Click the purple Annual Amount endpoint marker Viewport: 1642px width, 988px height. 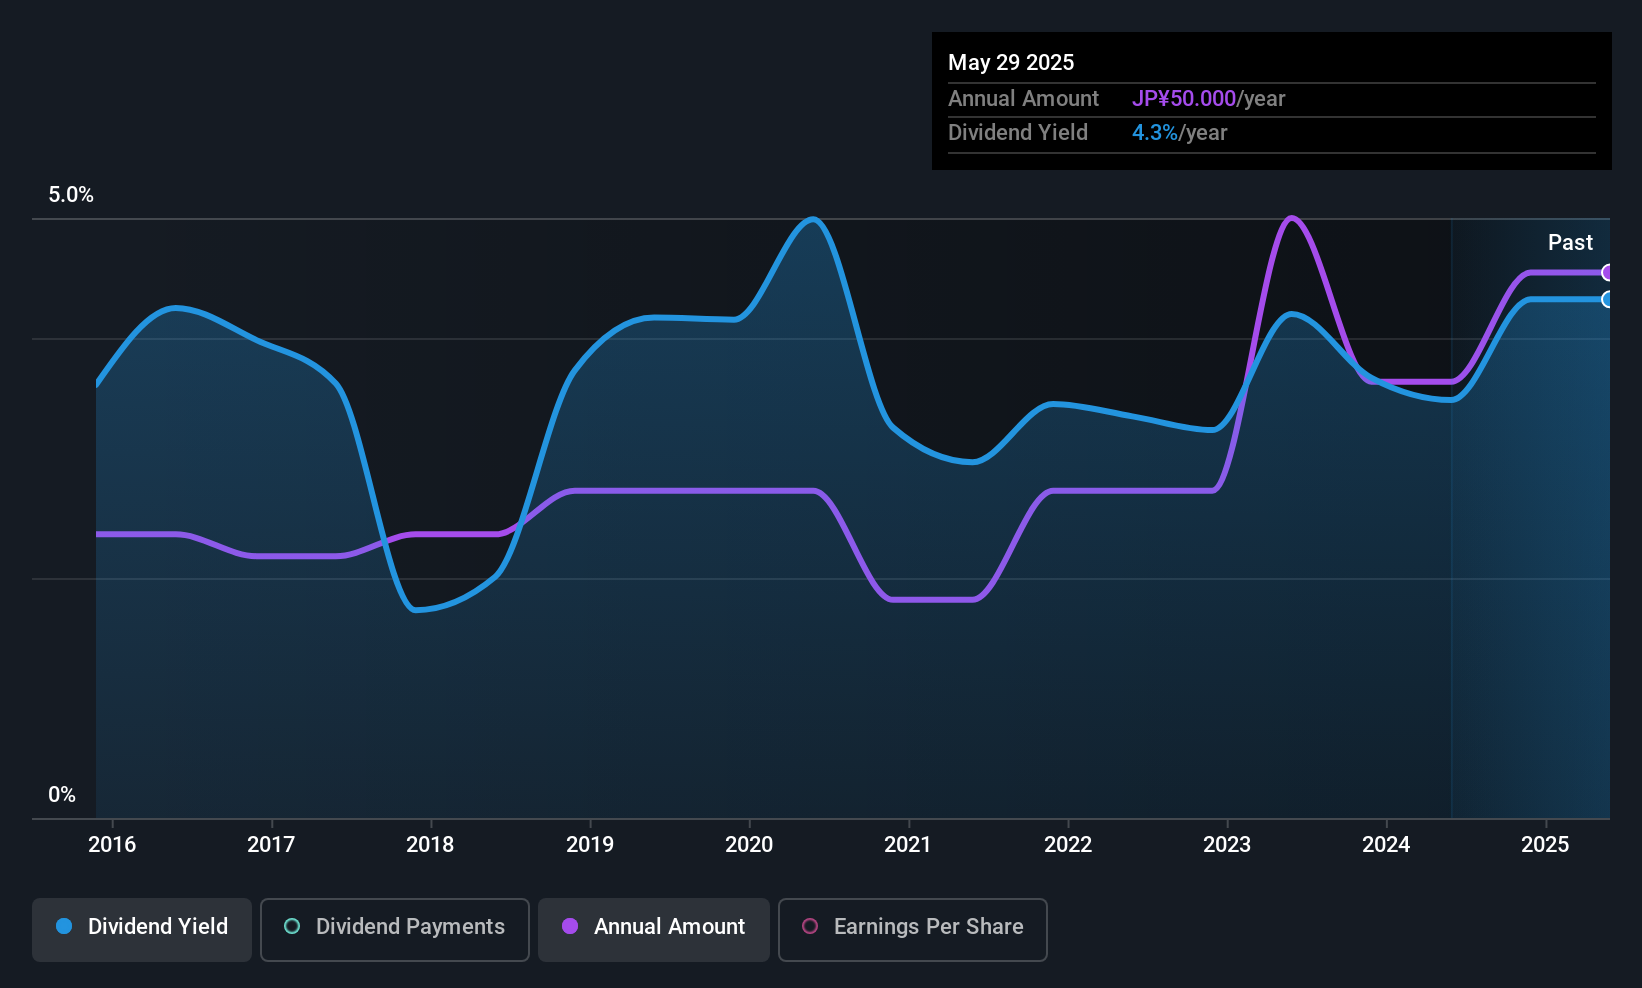coord(1607,273)
